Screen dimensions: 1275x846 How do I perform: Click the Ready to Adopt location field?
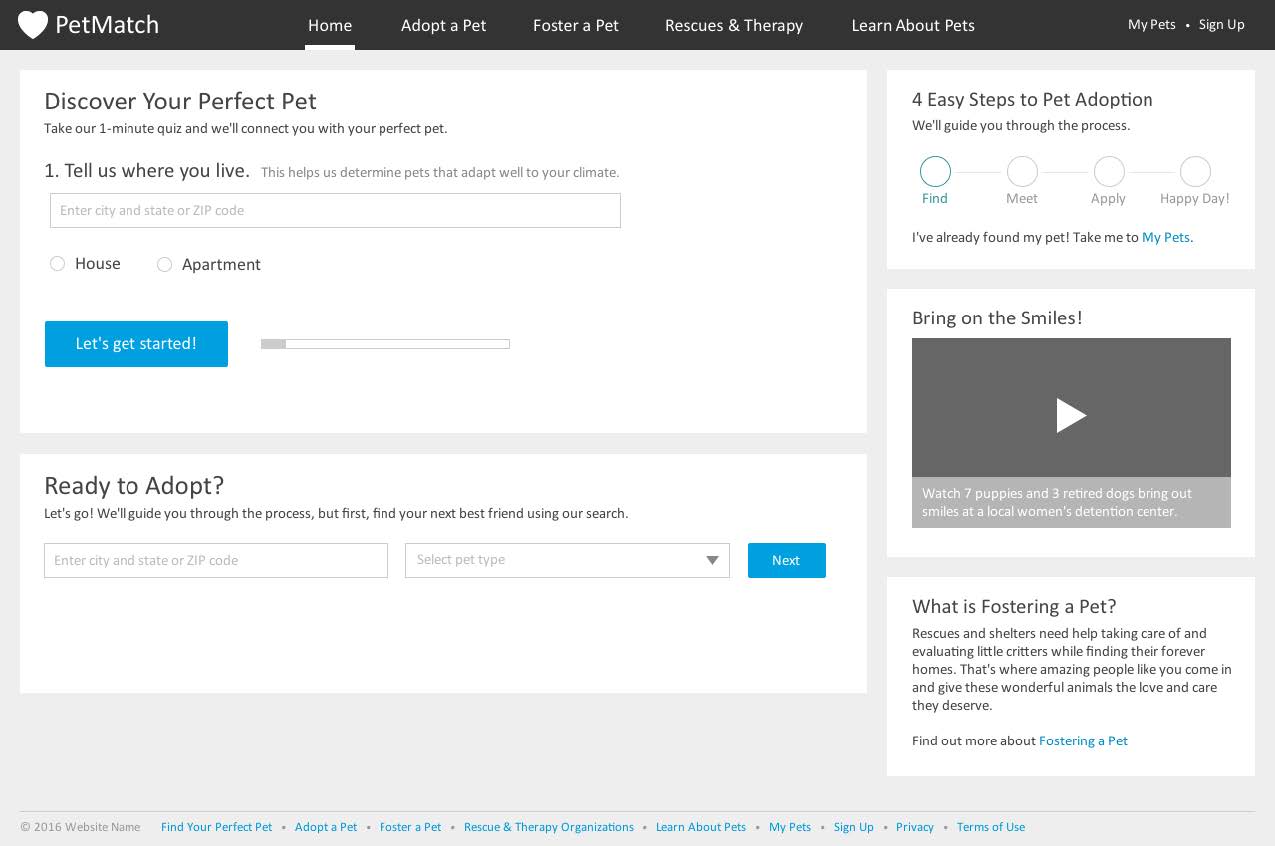pyautogui.click(x=215, y=561)
